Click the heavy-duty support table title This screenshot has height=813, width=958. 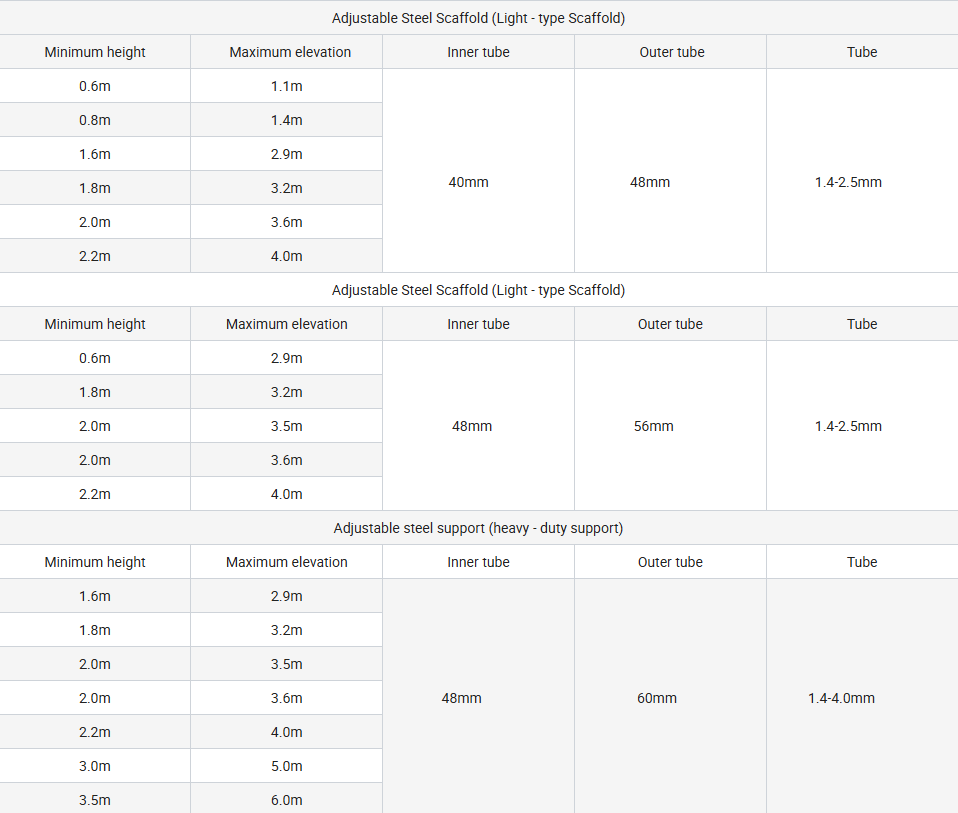(x=478, y=528)
